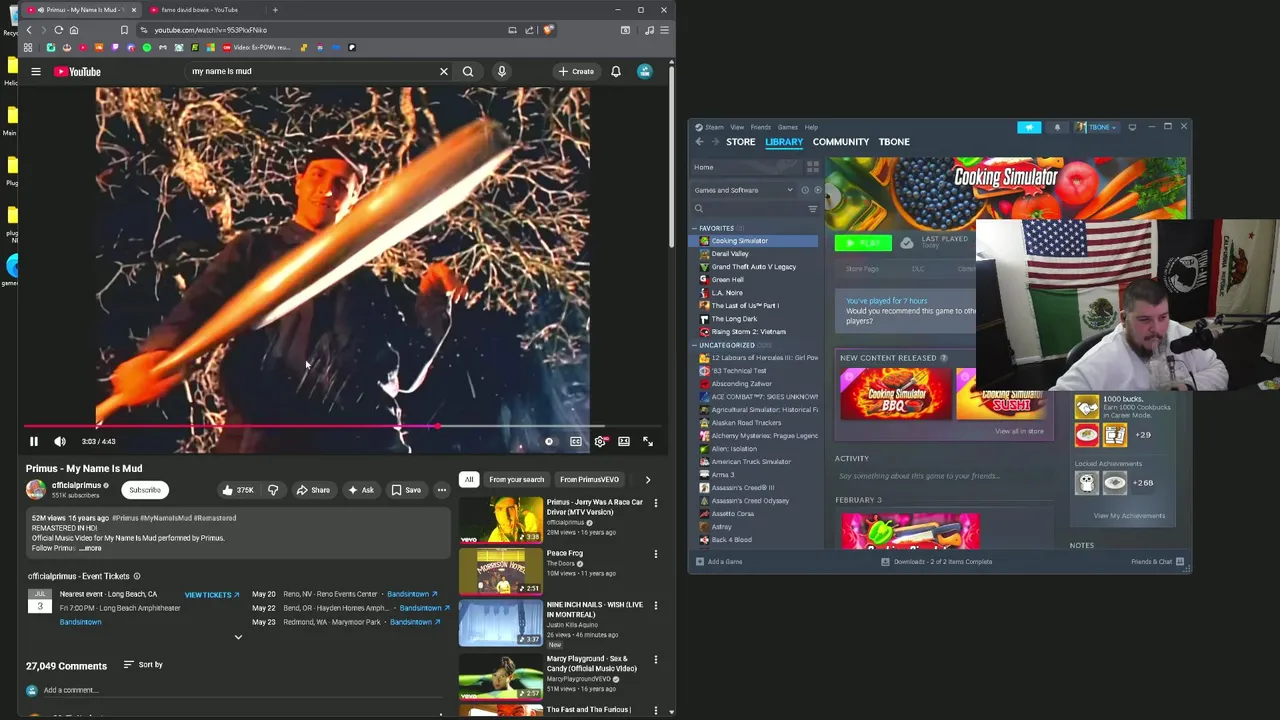Save the video to a playlist
Screen dimensions: 1280x720
click(x=406, y=490)
